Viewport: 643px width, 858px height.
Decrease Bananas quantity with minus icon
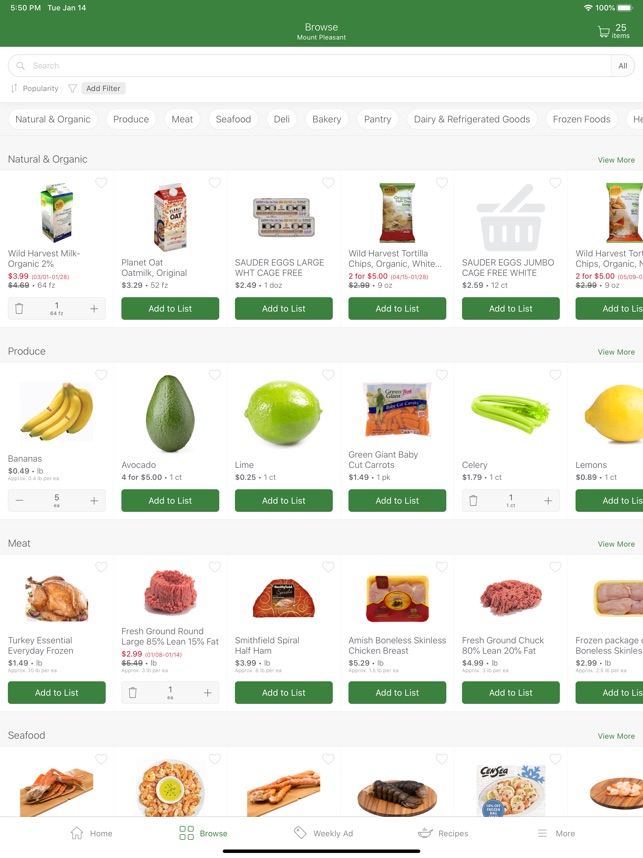pyautogui.click(x=19, y=501)
